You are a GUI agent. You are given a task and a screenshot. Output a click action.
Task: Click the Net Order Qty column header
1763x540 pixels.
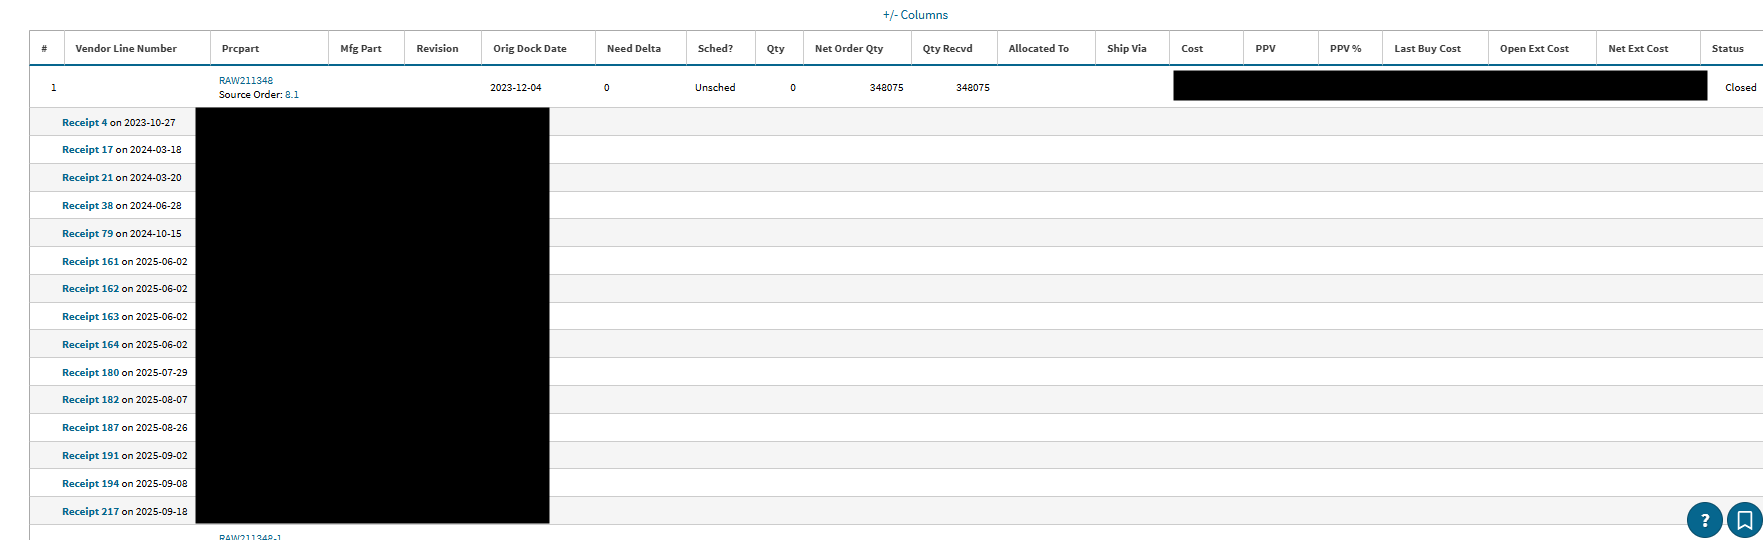point(848,49)
